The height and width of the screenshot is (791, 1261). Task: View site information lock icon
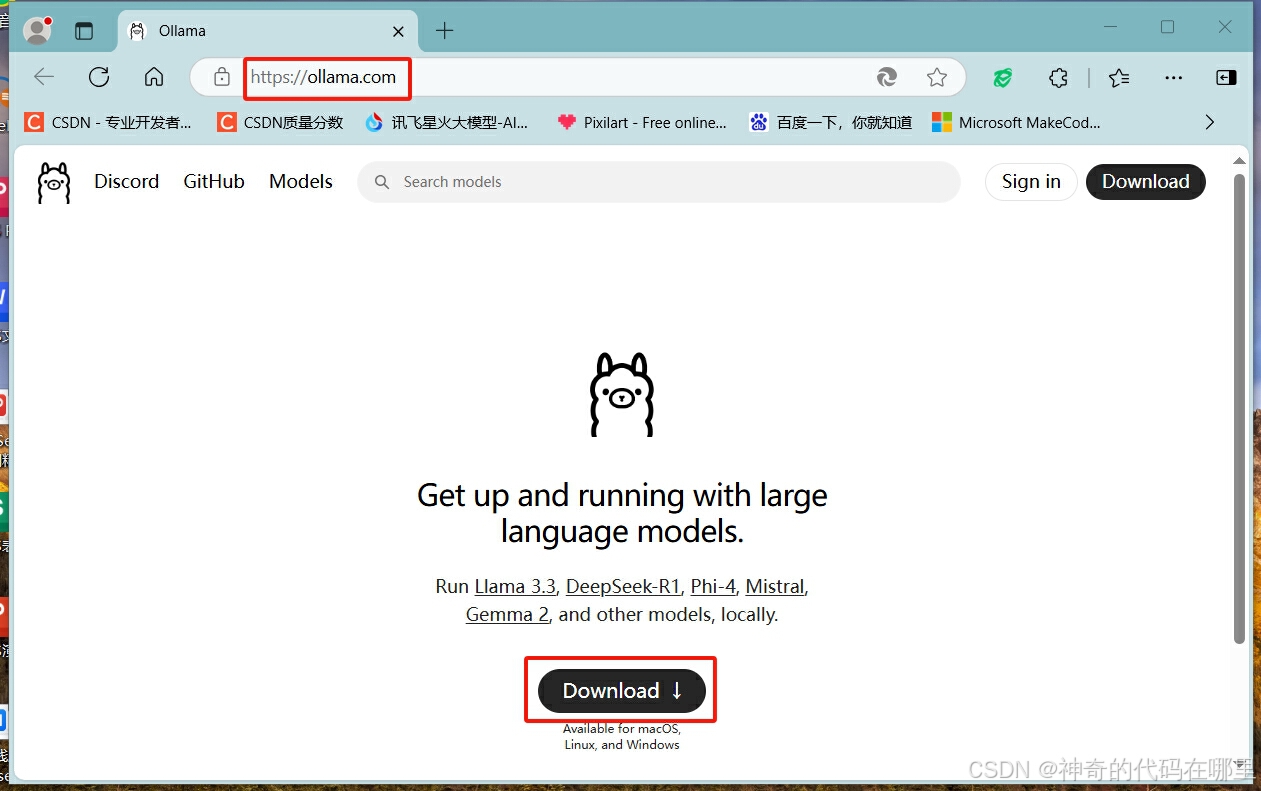[222, 77]
